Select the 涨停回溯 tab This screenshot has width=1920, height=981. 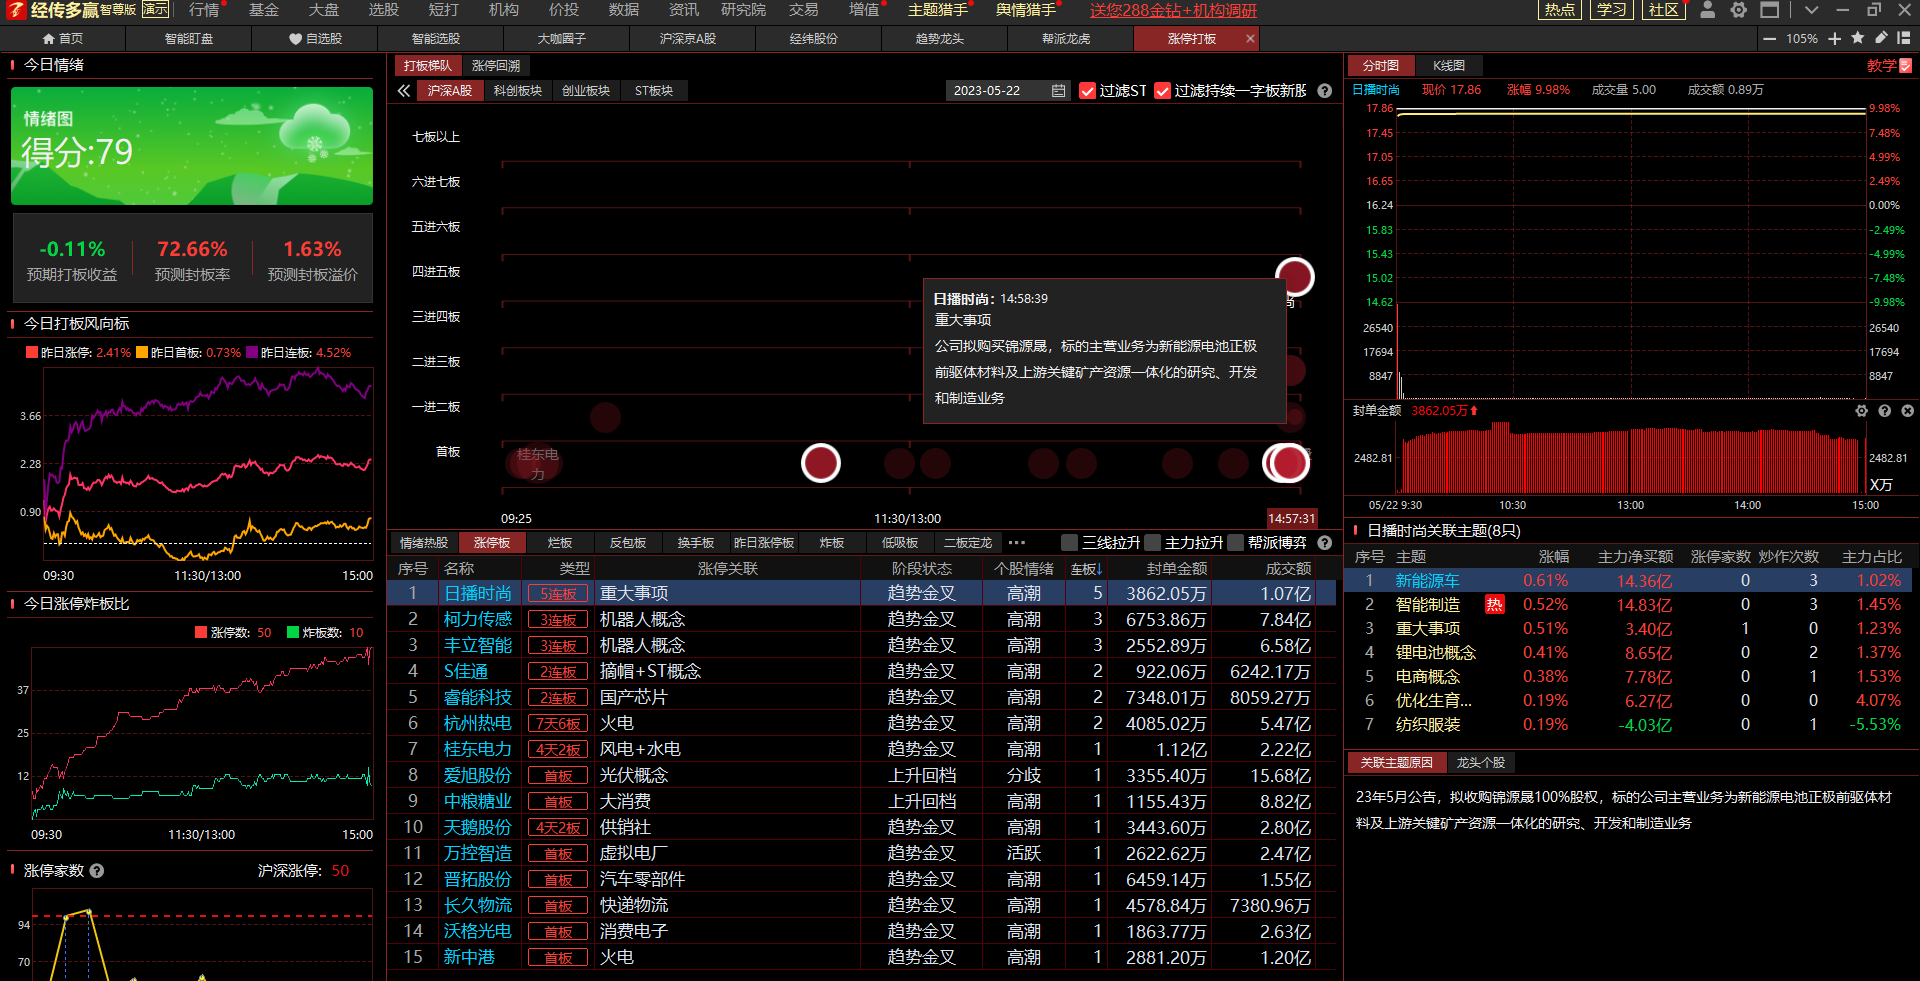pos(496,66)
